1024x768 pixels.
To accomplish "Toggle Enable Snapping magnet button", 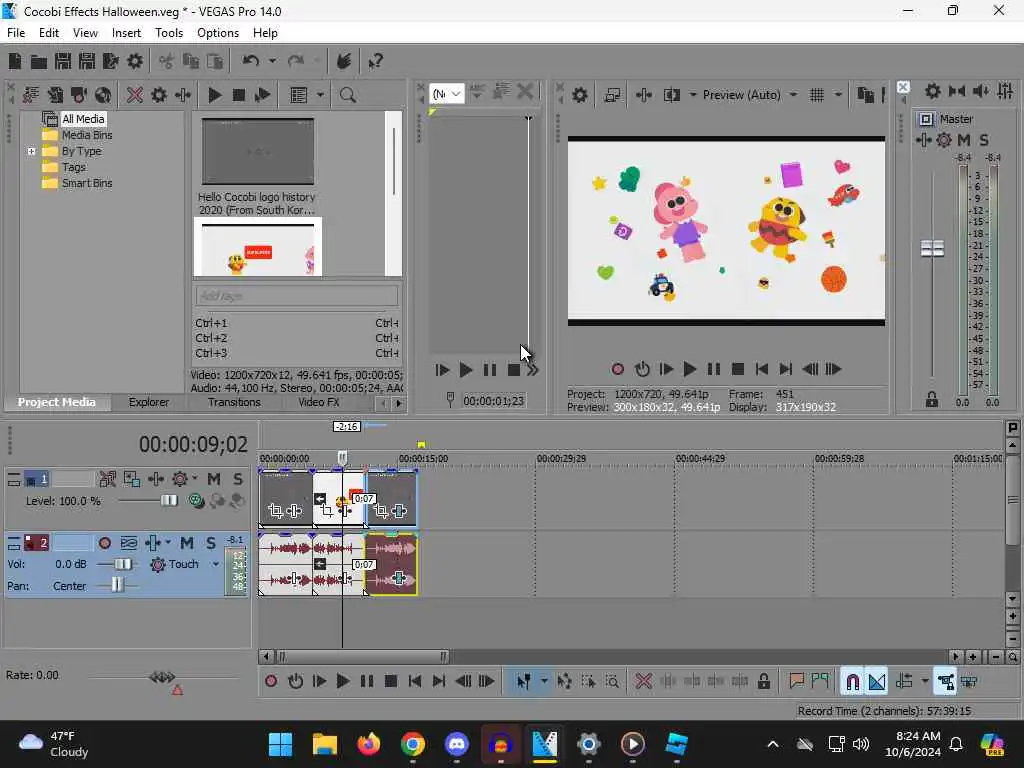I will 852,682.
